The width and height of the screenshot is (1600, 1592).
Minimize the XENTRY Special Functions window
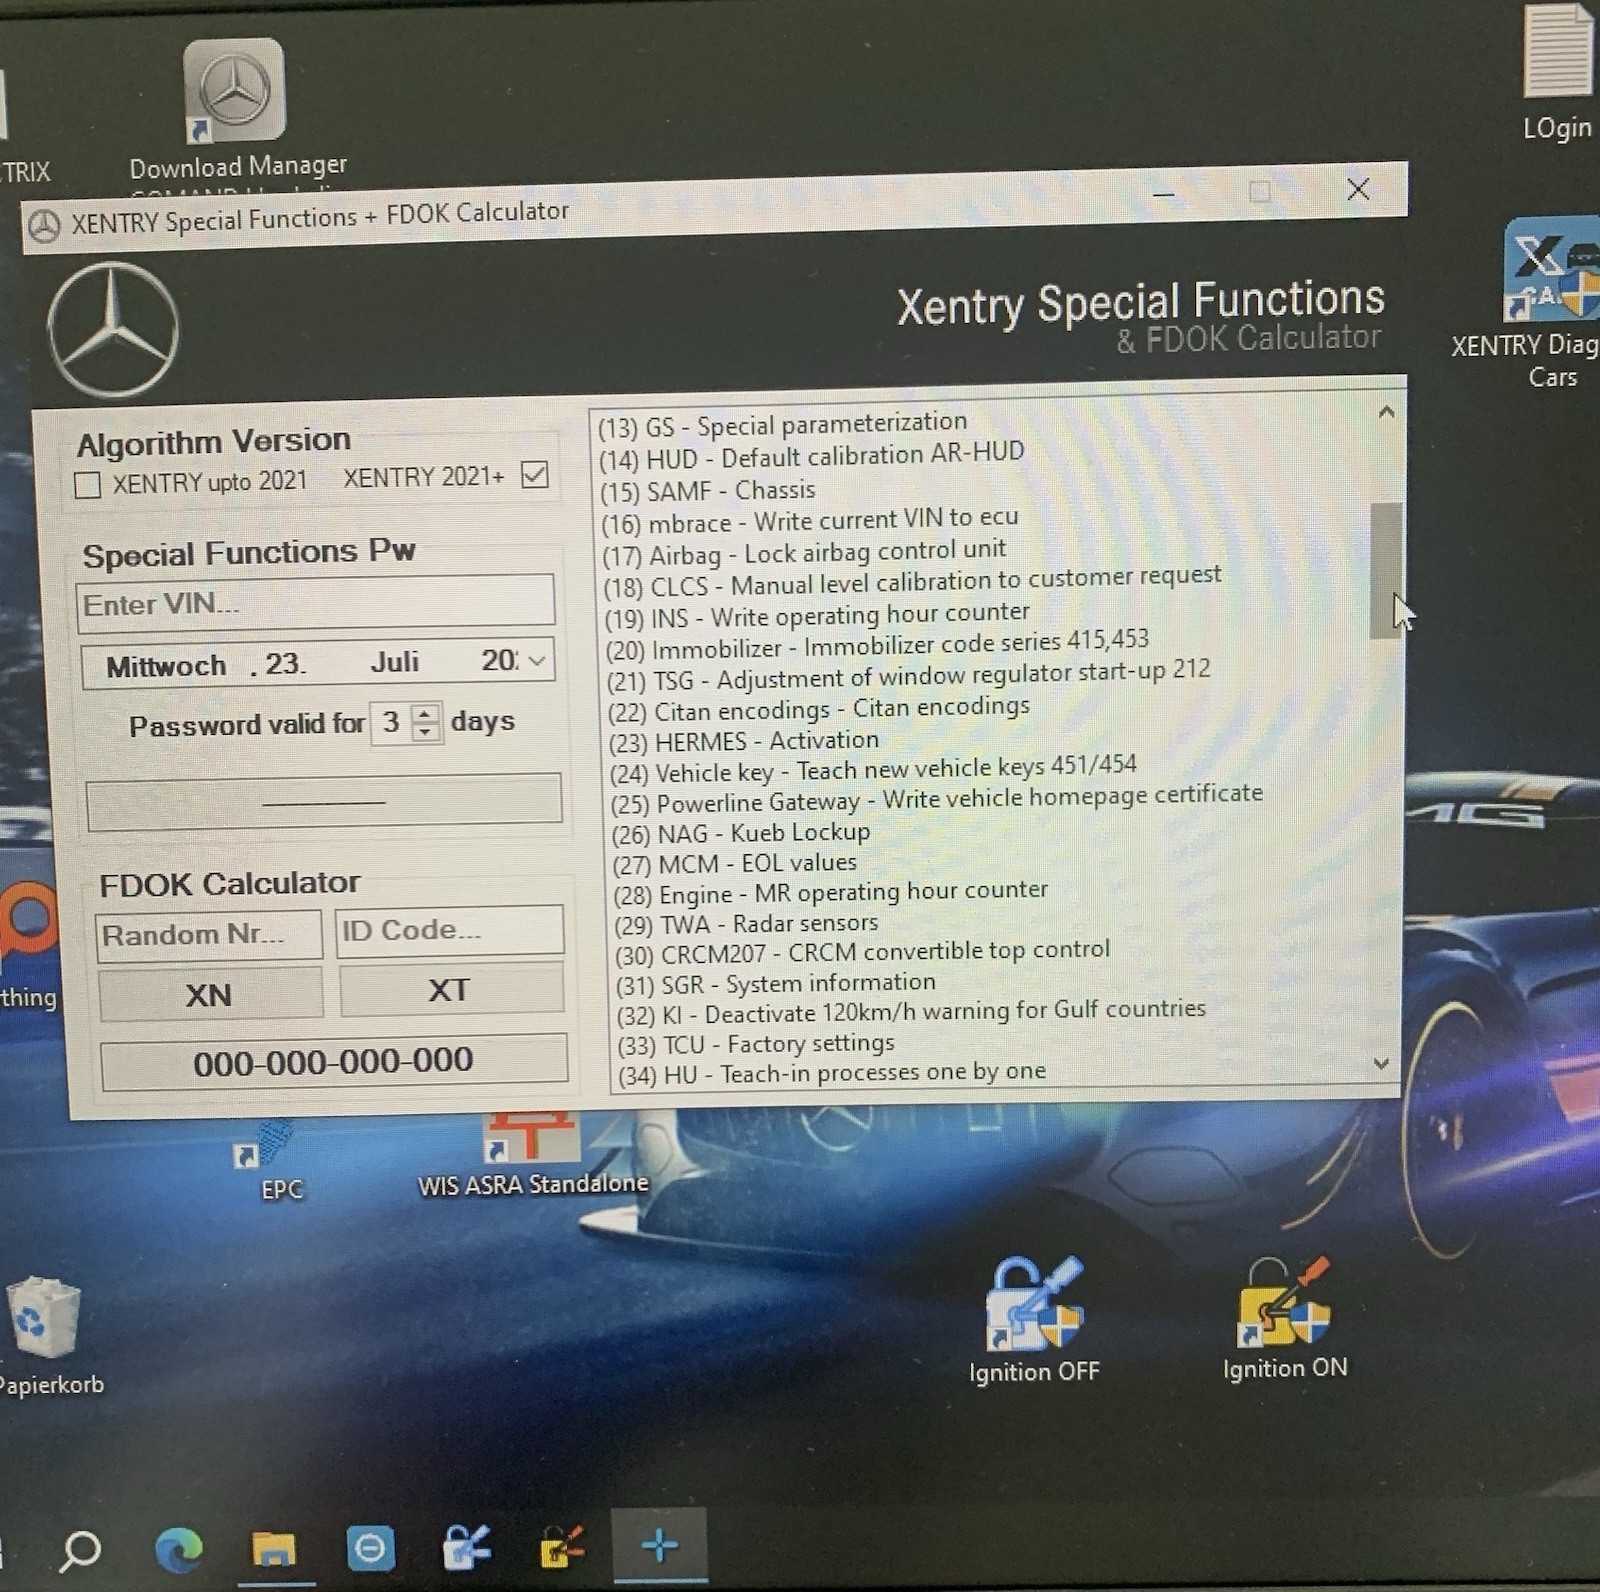[x=1163, y=194]
